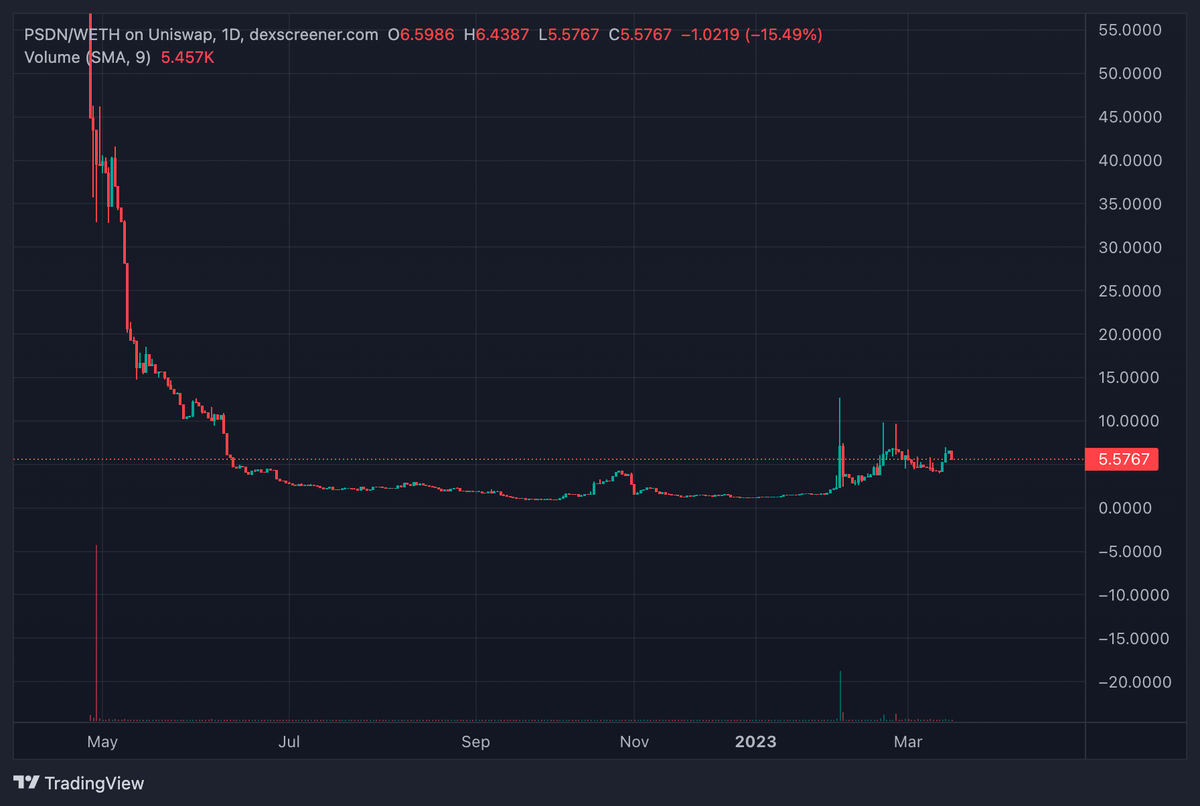This screenshot has width=1200, height=806.
Task: Select the Sep label on time axis
Action: [x=476, y=742]
